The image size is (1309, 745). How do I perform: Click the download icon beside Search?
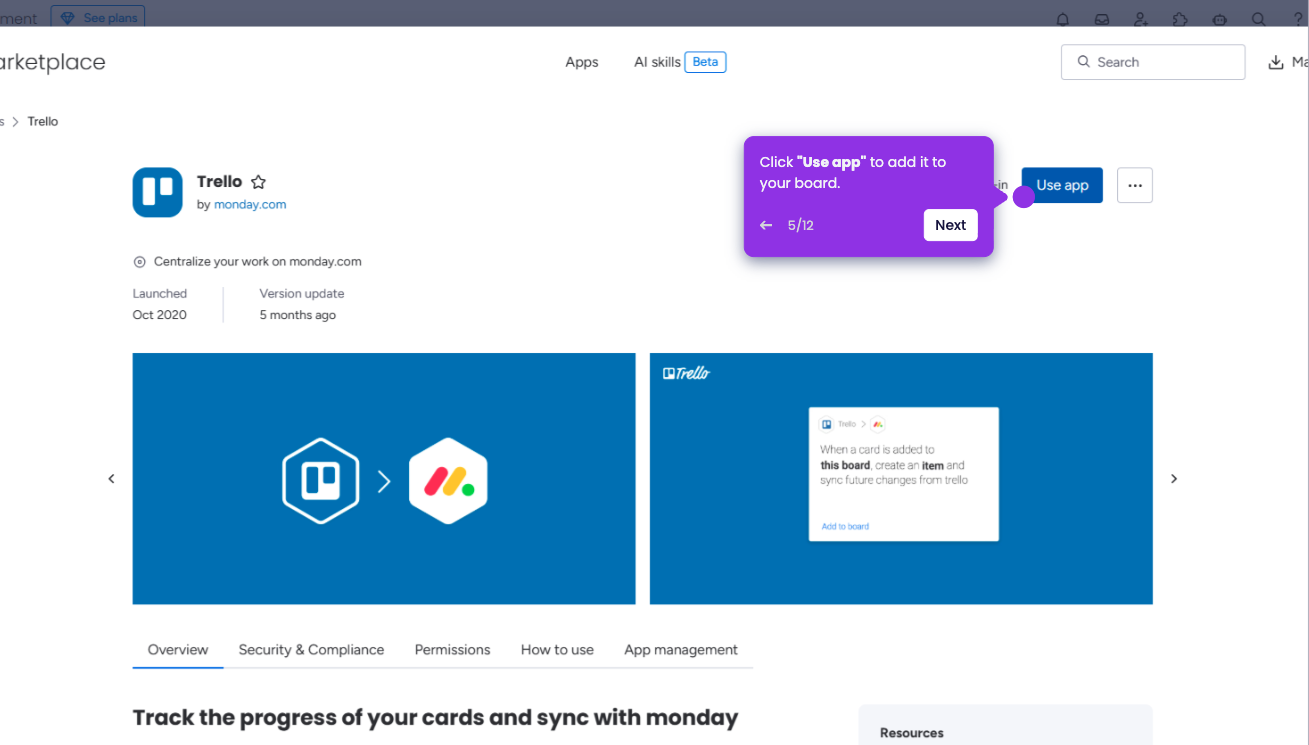pos(1276,62)
